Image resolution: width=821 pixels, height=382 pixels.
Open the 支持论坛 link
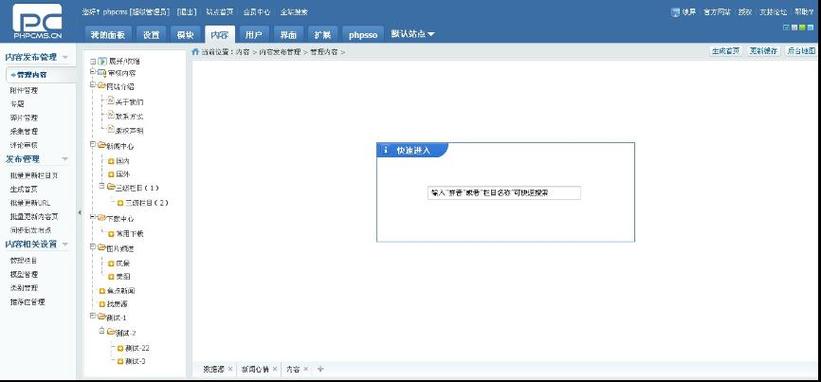[774, 12]
